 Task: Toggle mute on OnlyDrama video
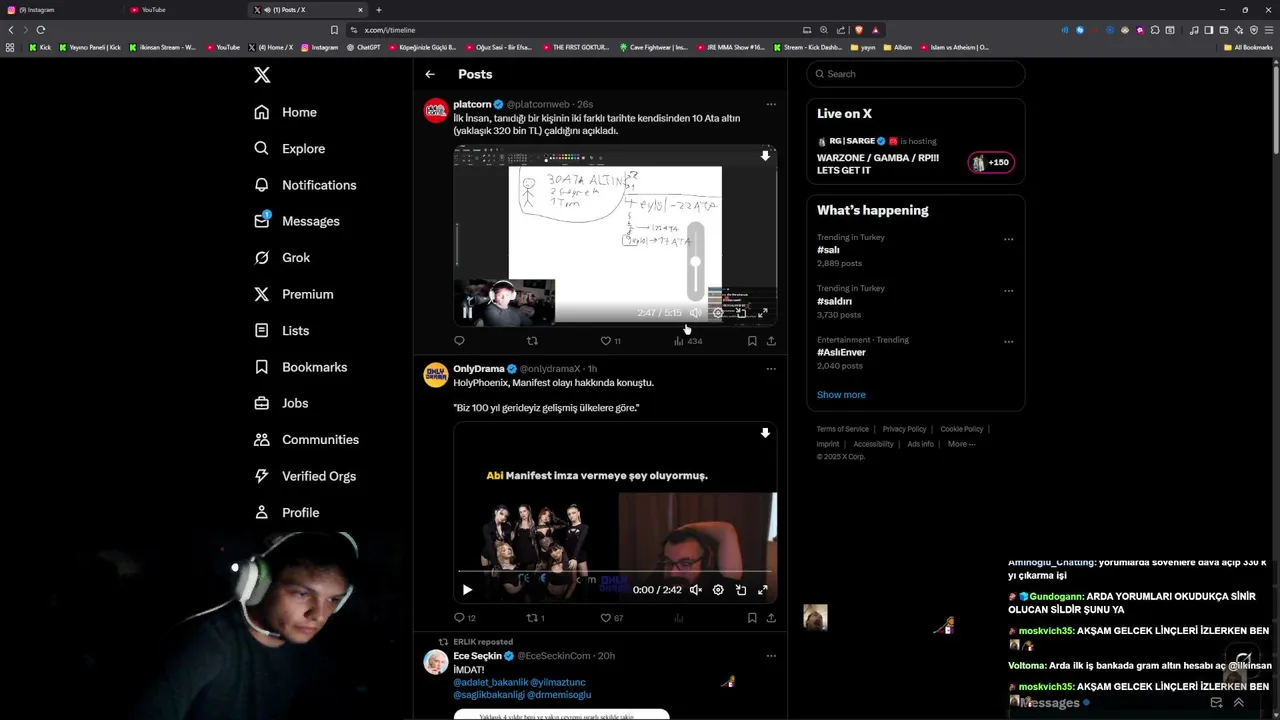pyautogui.click(x=695, y=590)
